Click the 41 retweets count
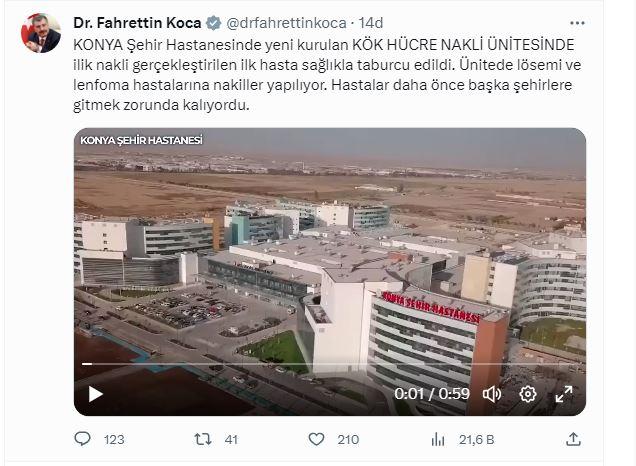The height and width of the screenshot is (466, 636). coord(231,440)
